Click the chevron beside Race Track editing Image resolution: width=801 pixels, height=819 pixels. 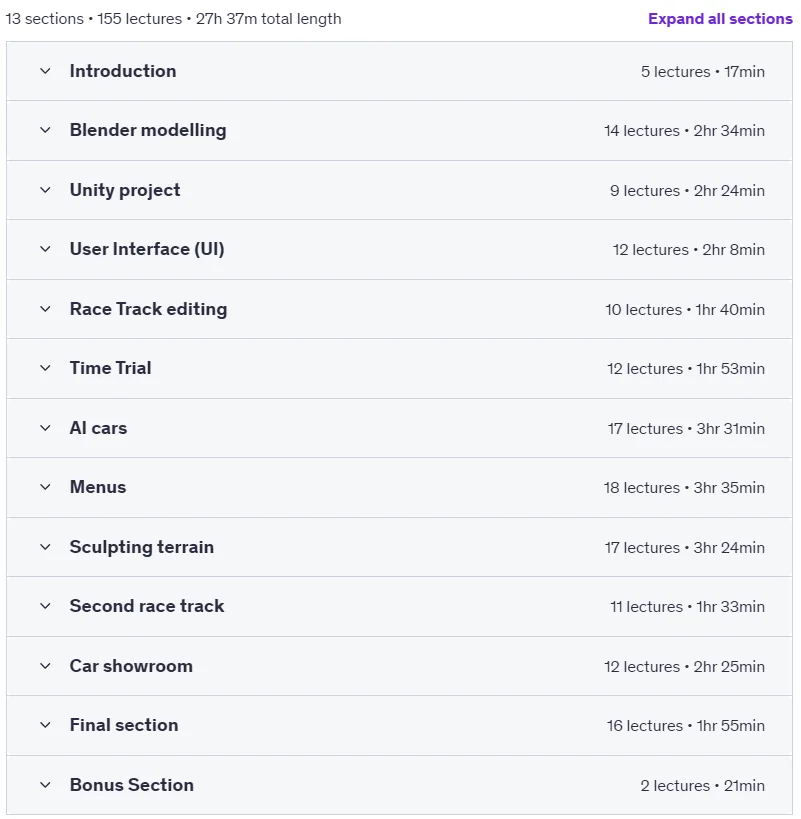(45, 309)
